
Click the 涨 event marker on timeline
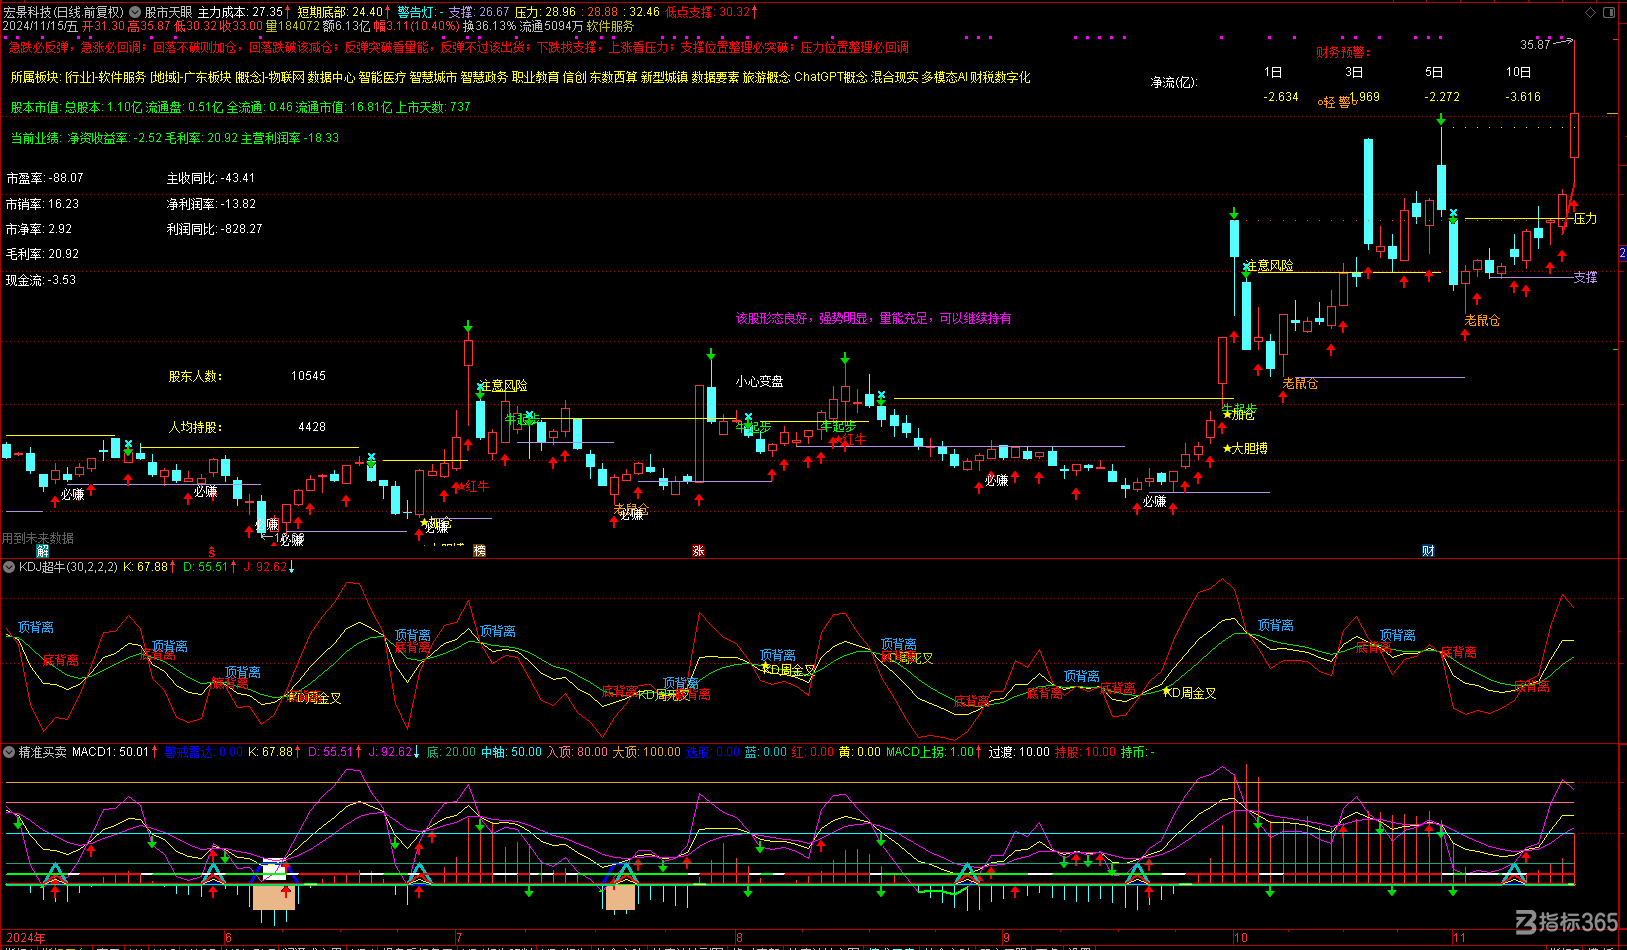(698, 551)
